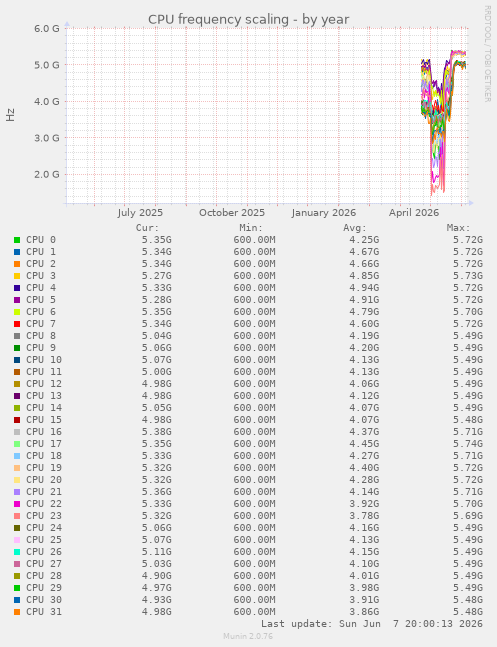Click the CPU 1 legend color swatch
This screenshot has width=497, height=647.
17,252
